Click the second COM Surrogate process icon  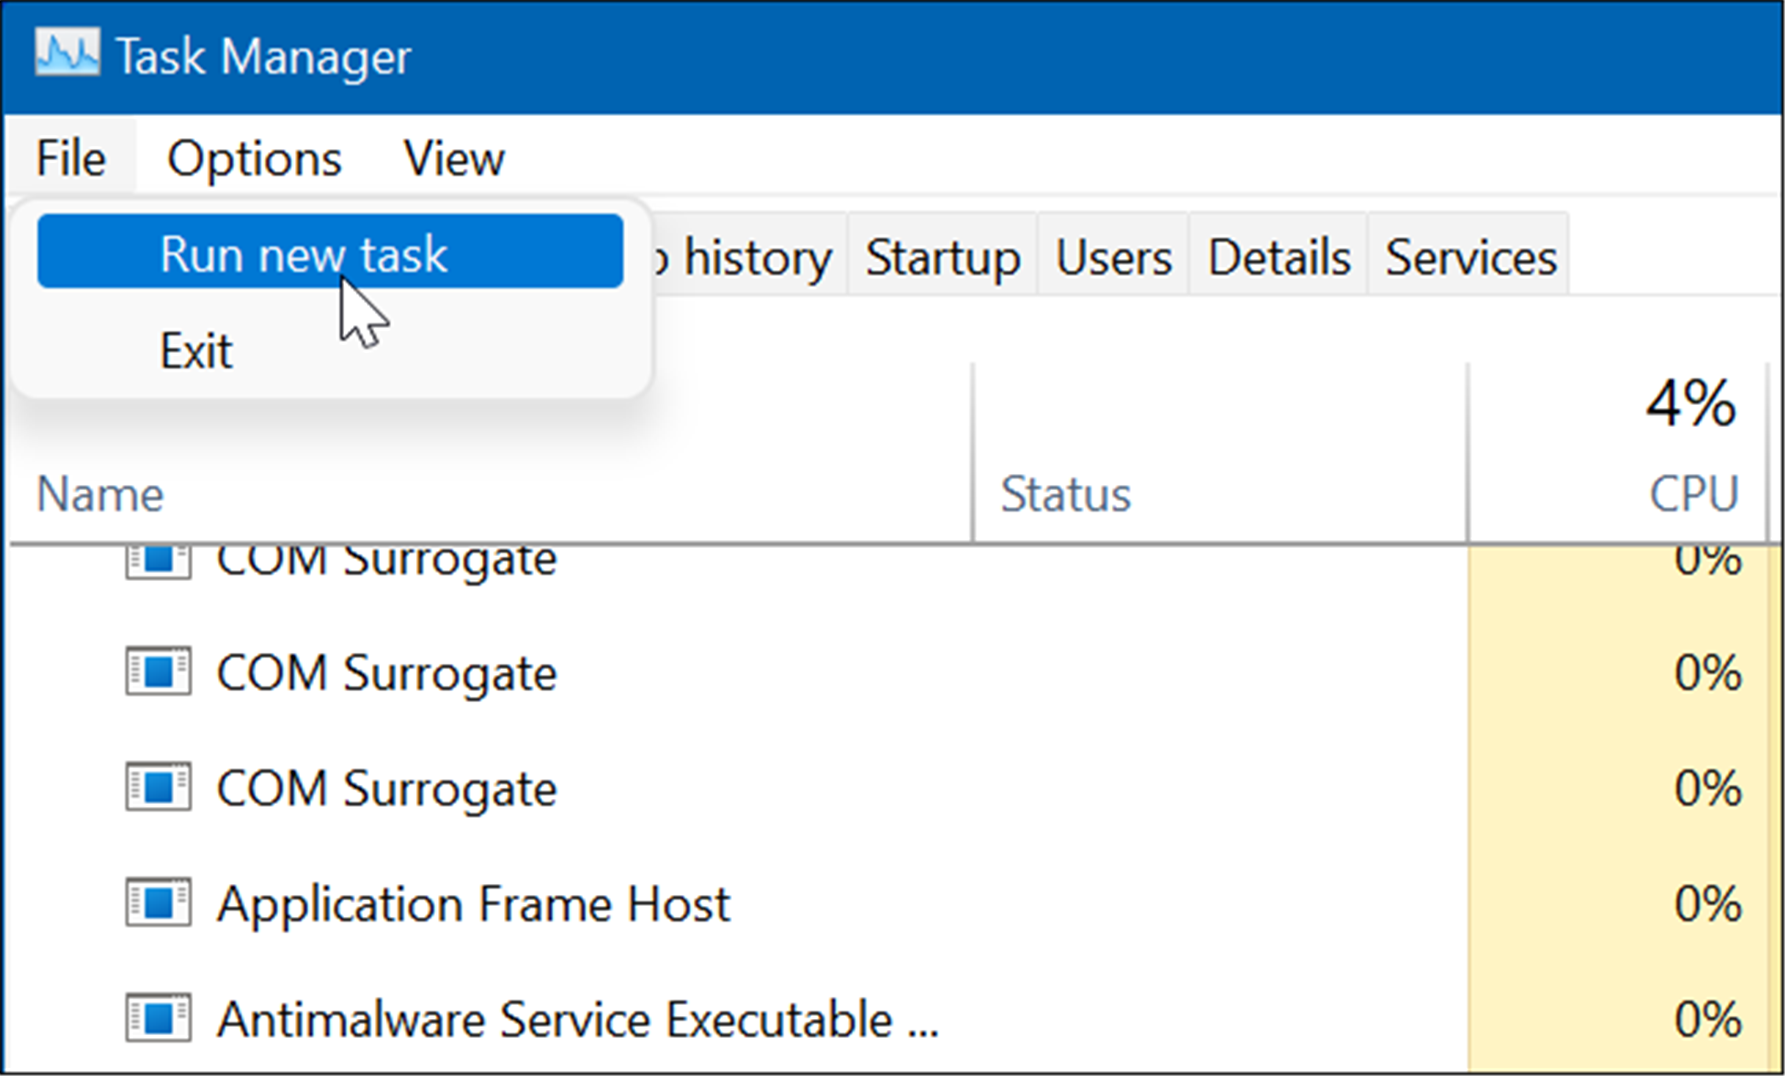157,673
